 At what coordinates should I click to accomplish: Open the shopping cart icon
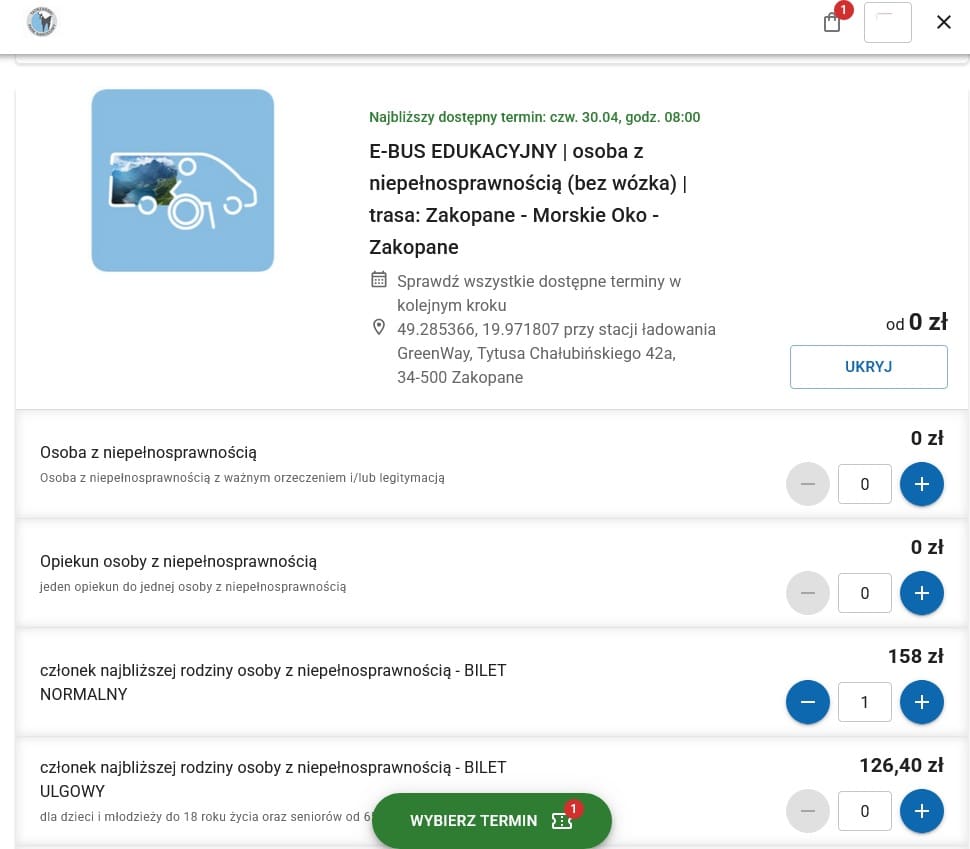click(832, 22)
